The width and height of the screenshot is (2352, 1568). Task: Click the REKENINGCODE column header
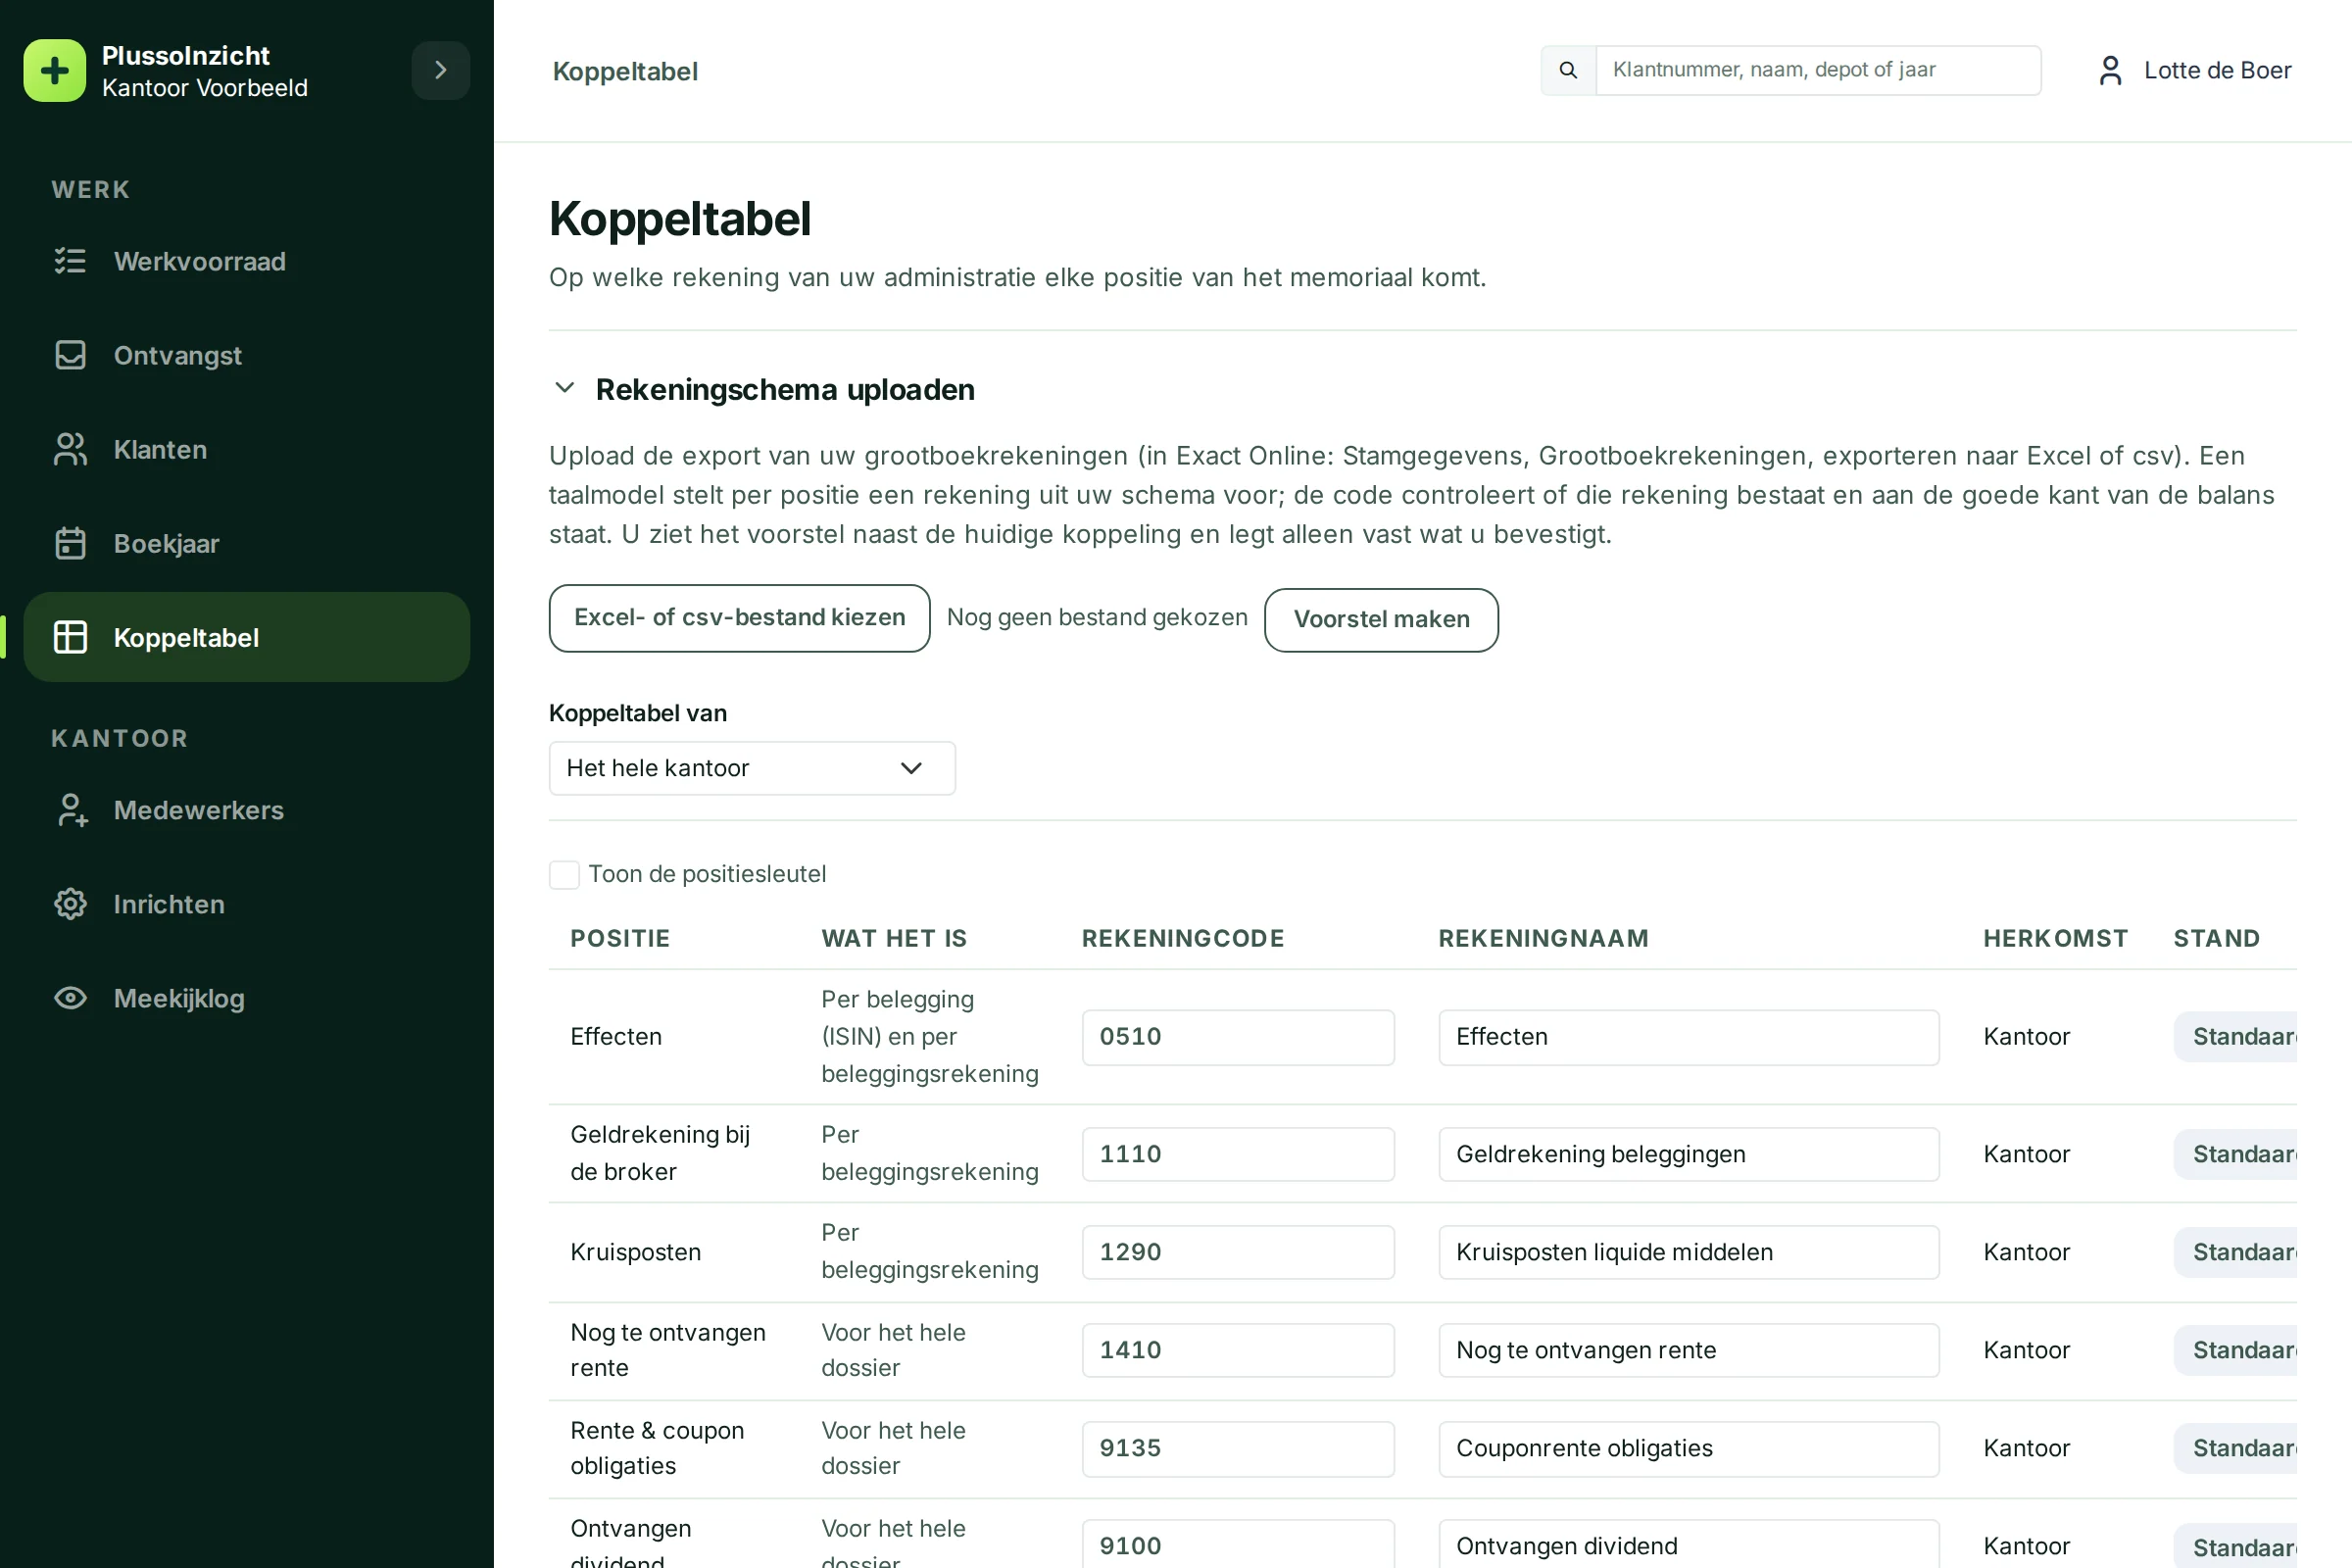[x=1183, y=938]
